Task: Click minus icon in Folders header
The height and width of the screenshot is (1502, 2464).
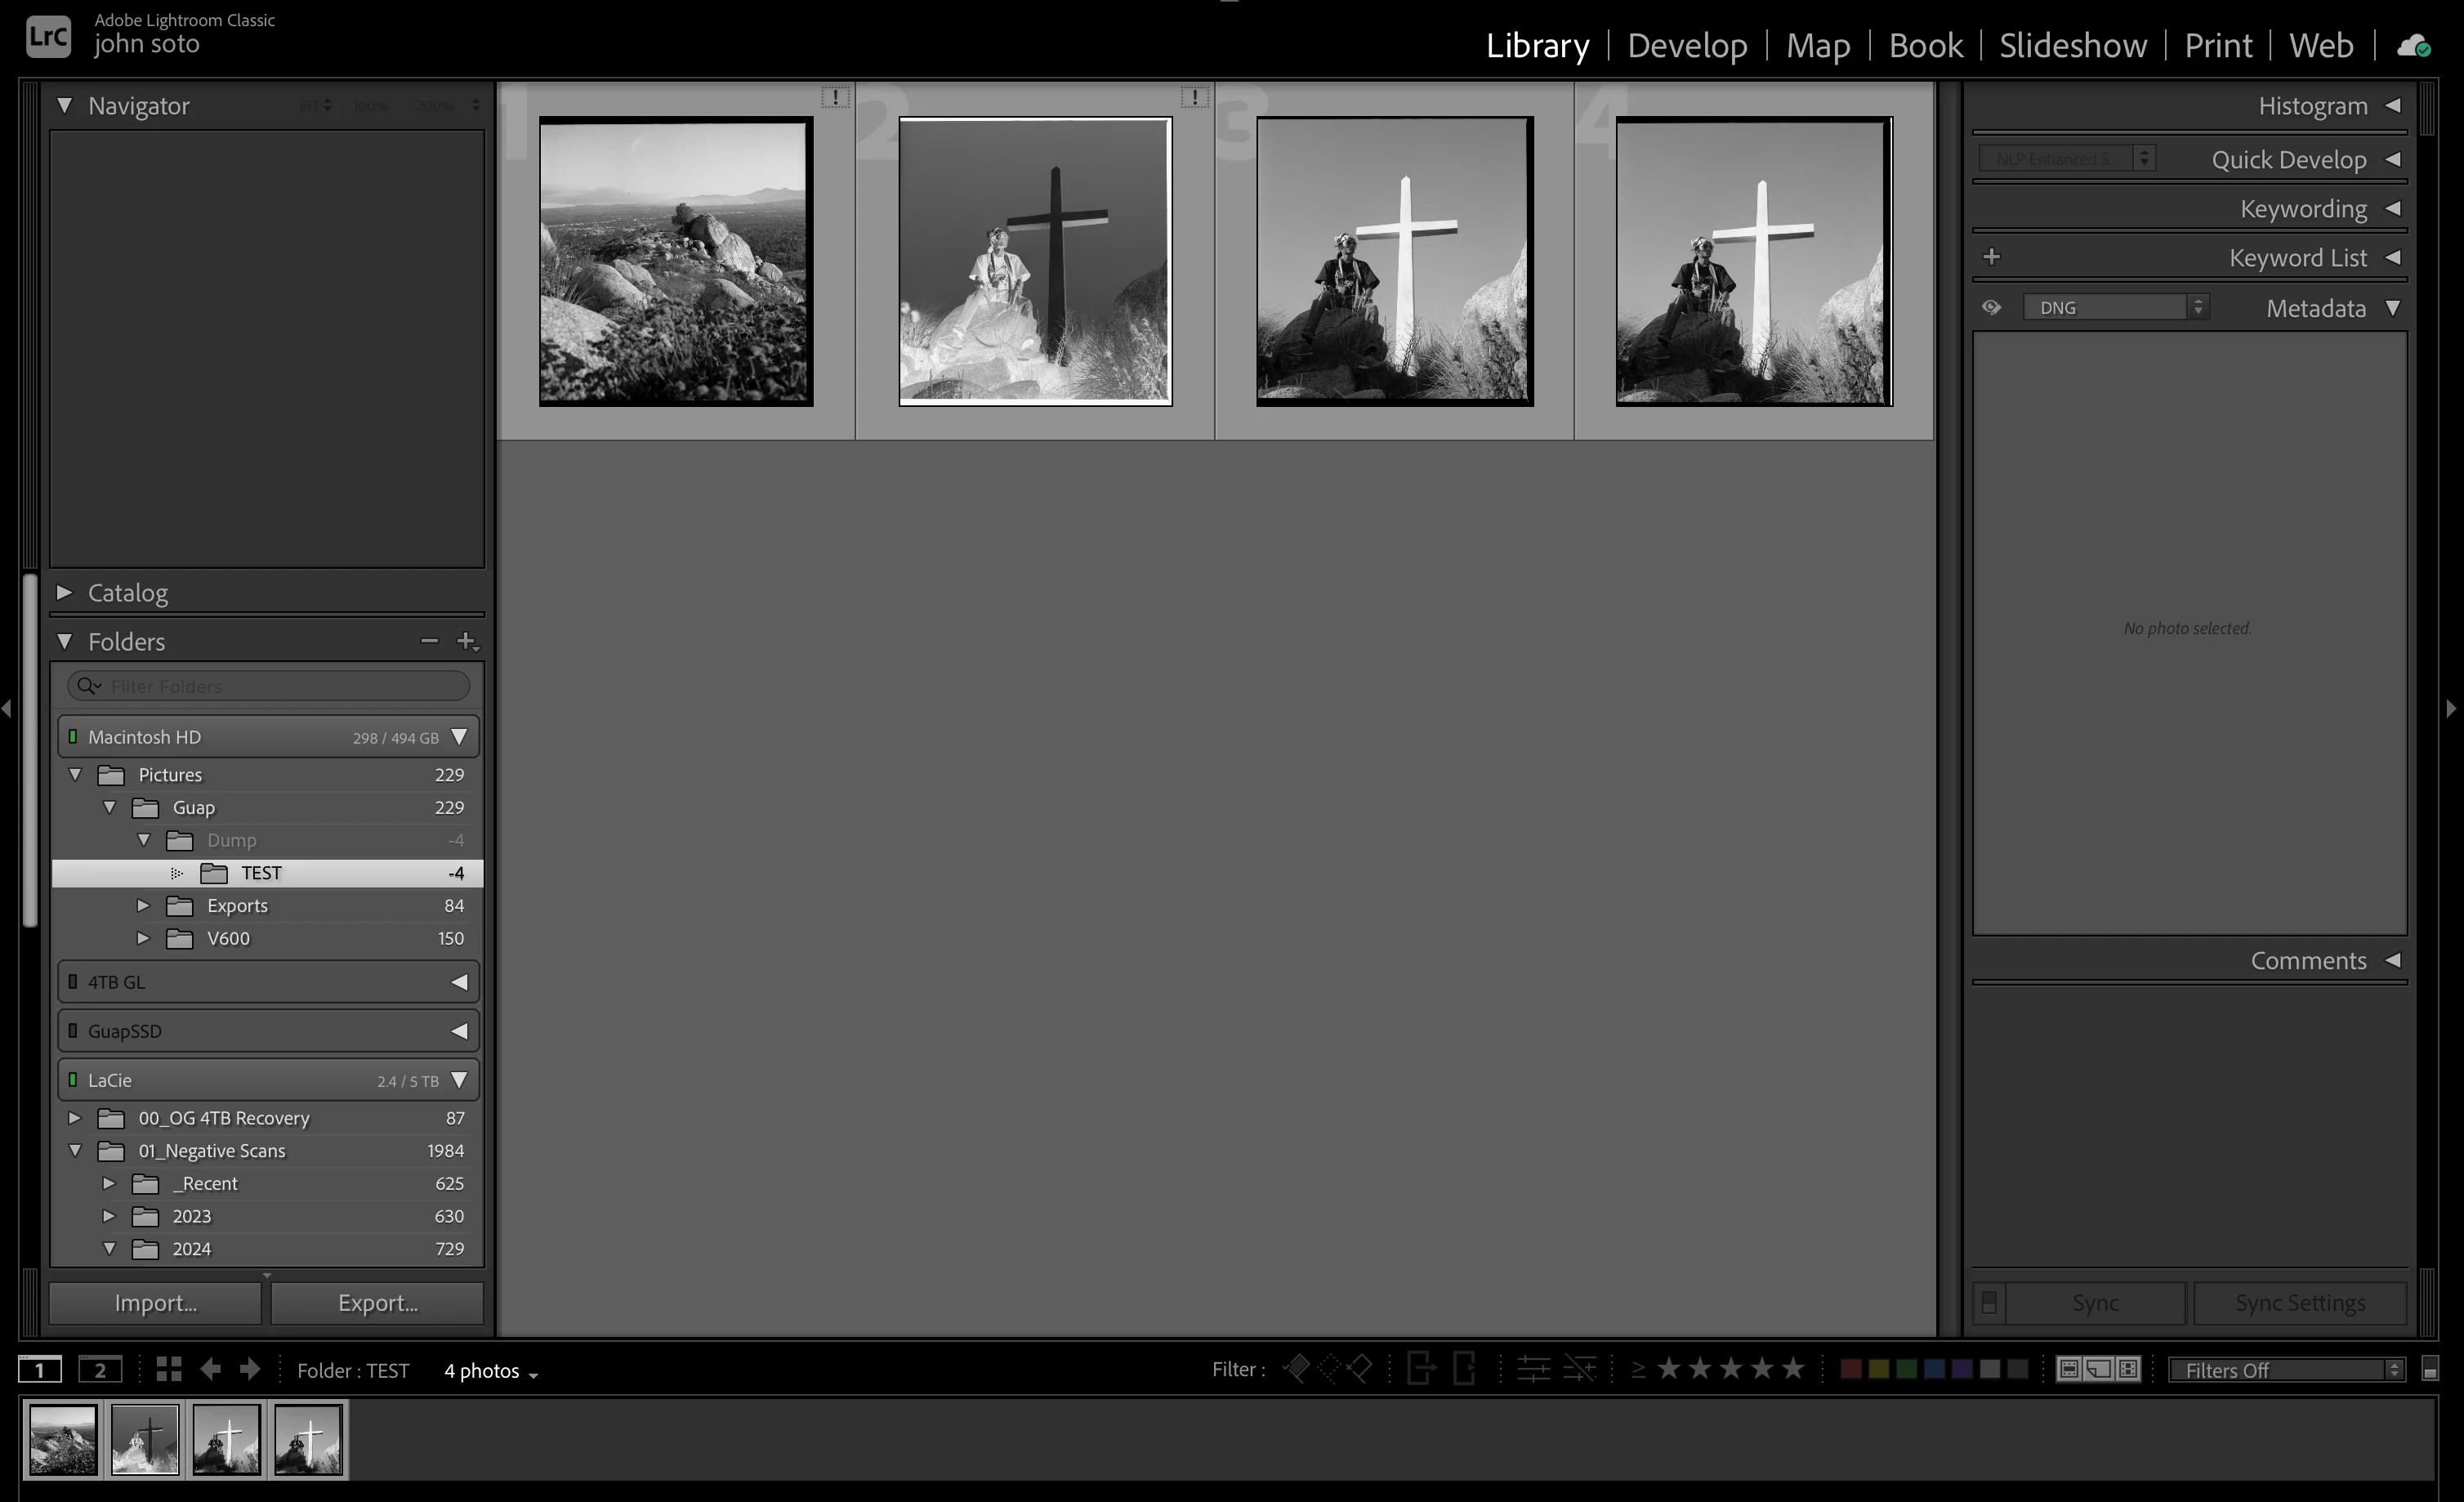Action: [x=429, y=641]
